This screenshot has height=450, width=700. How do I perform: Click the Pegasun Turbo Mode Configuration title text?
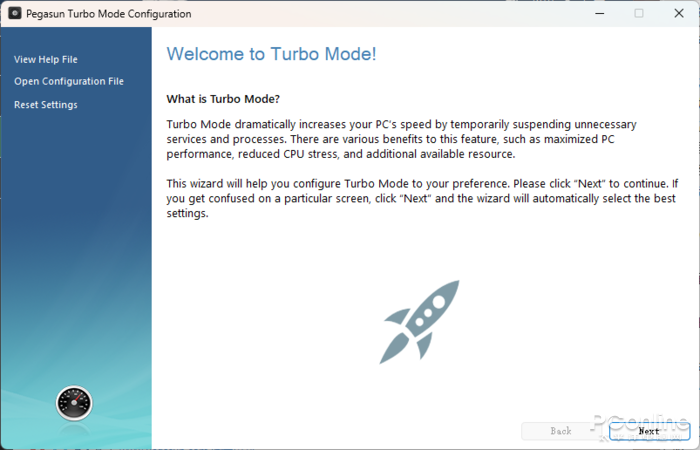point(108,14)
